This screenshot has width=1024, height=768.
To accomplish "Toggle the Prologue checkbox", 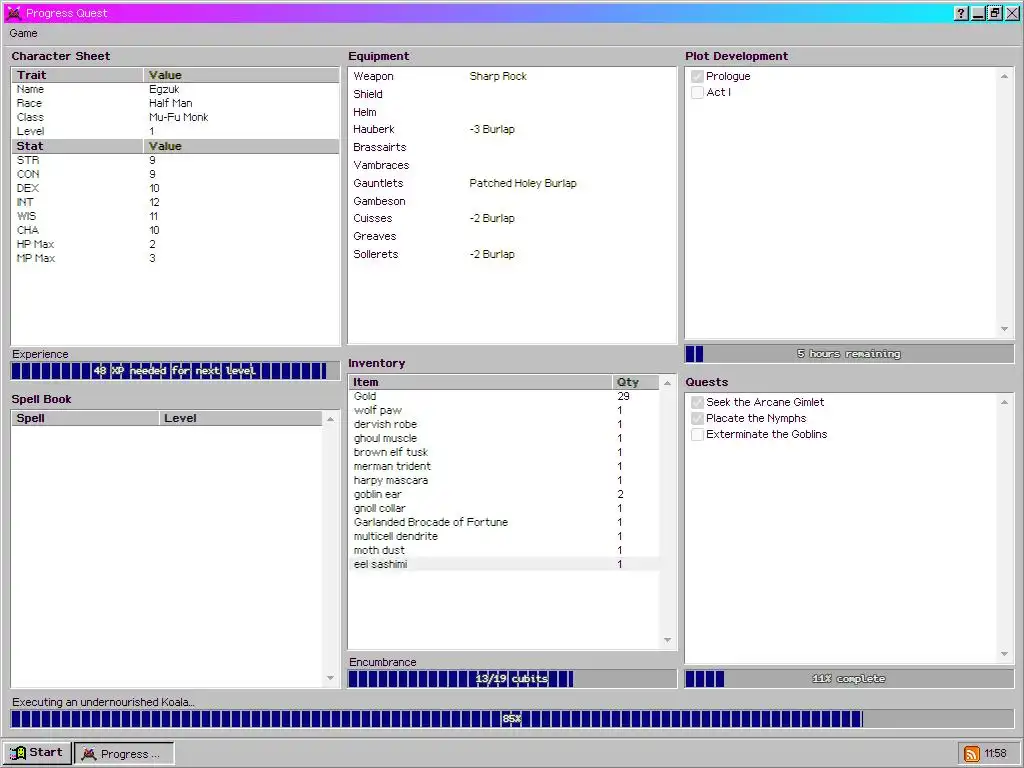I will pos(697,76).
